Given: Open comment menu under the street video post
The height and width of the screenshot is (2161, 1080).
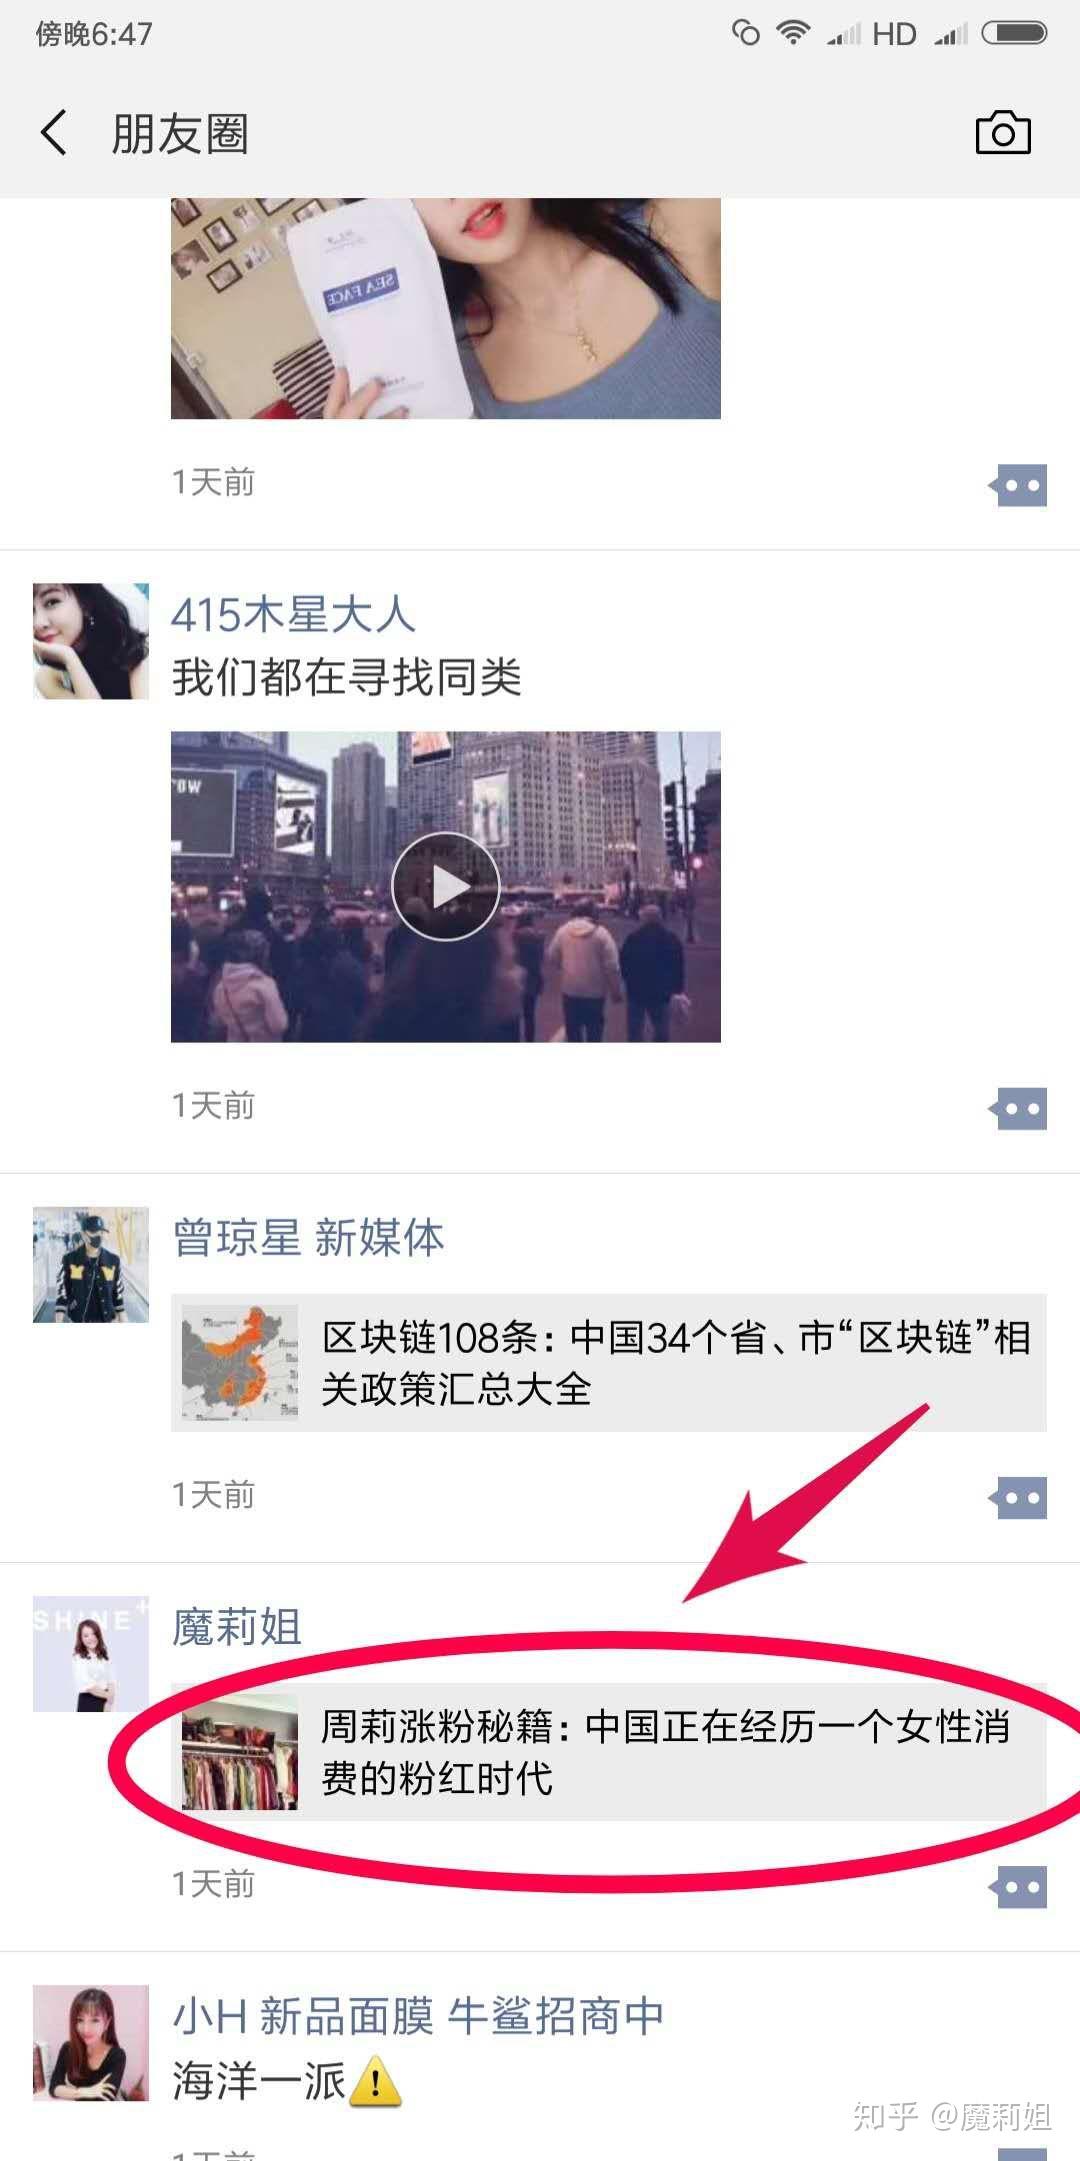Looking at the screenshot, I should 1018,1108.
